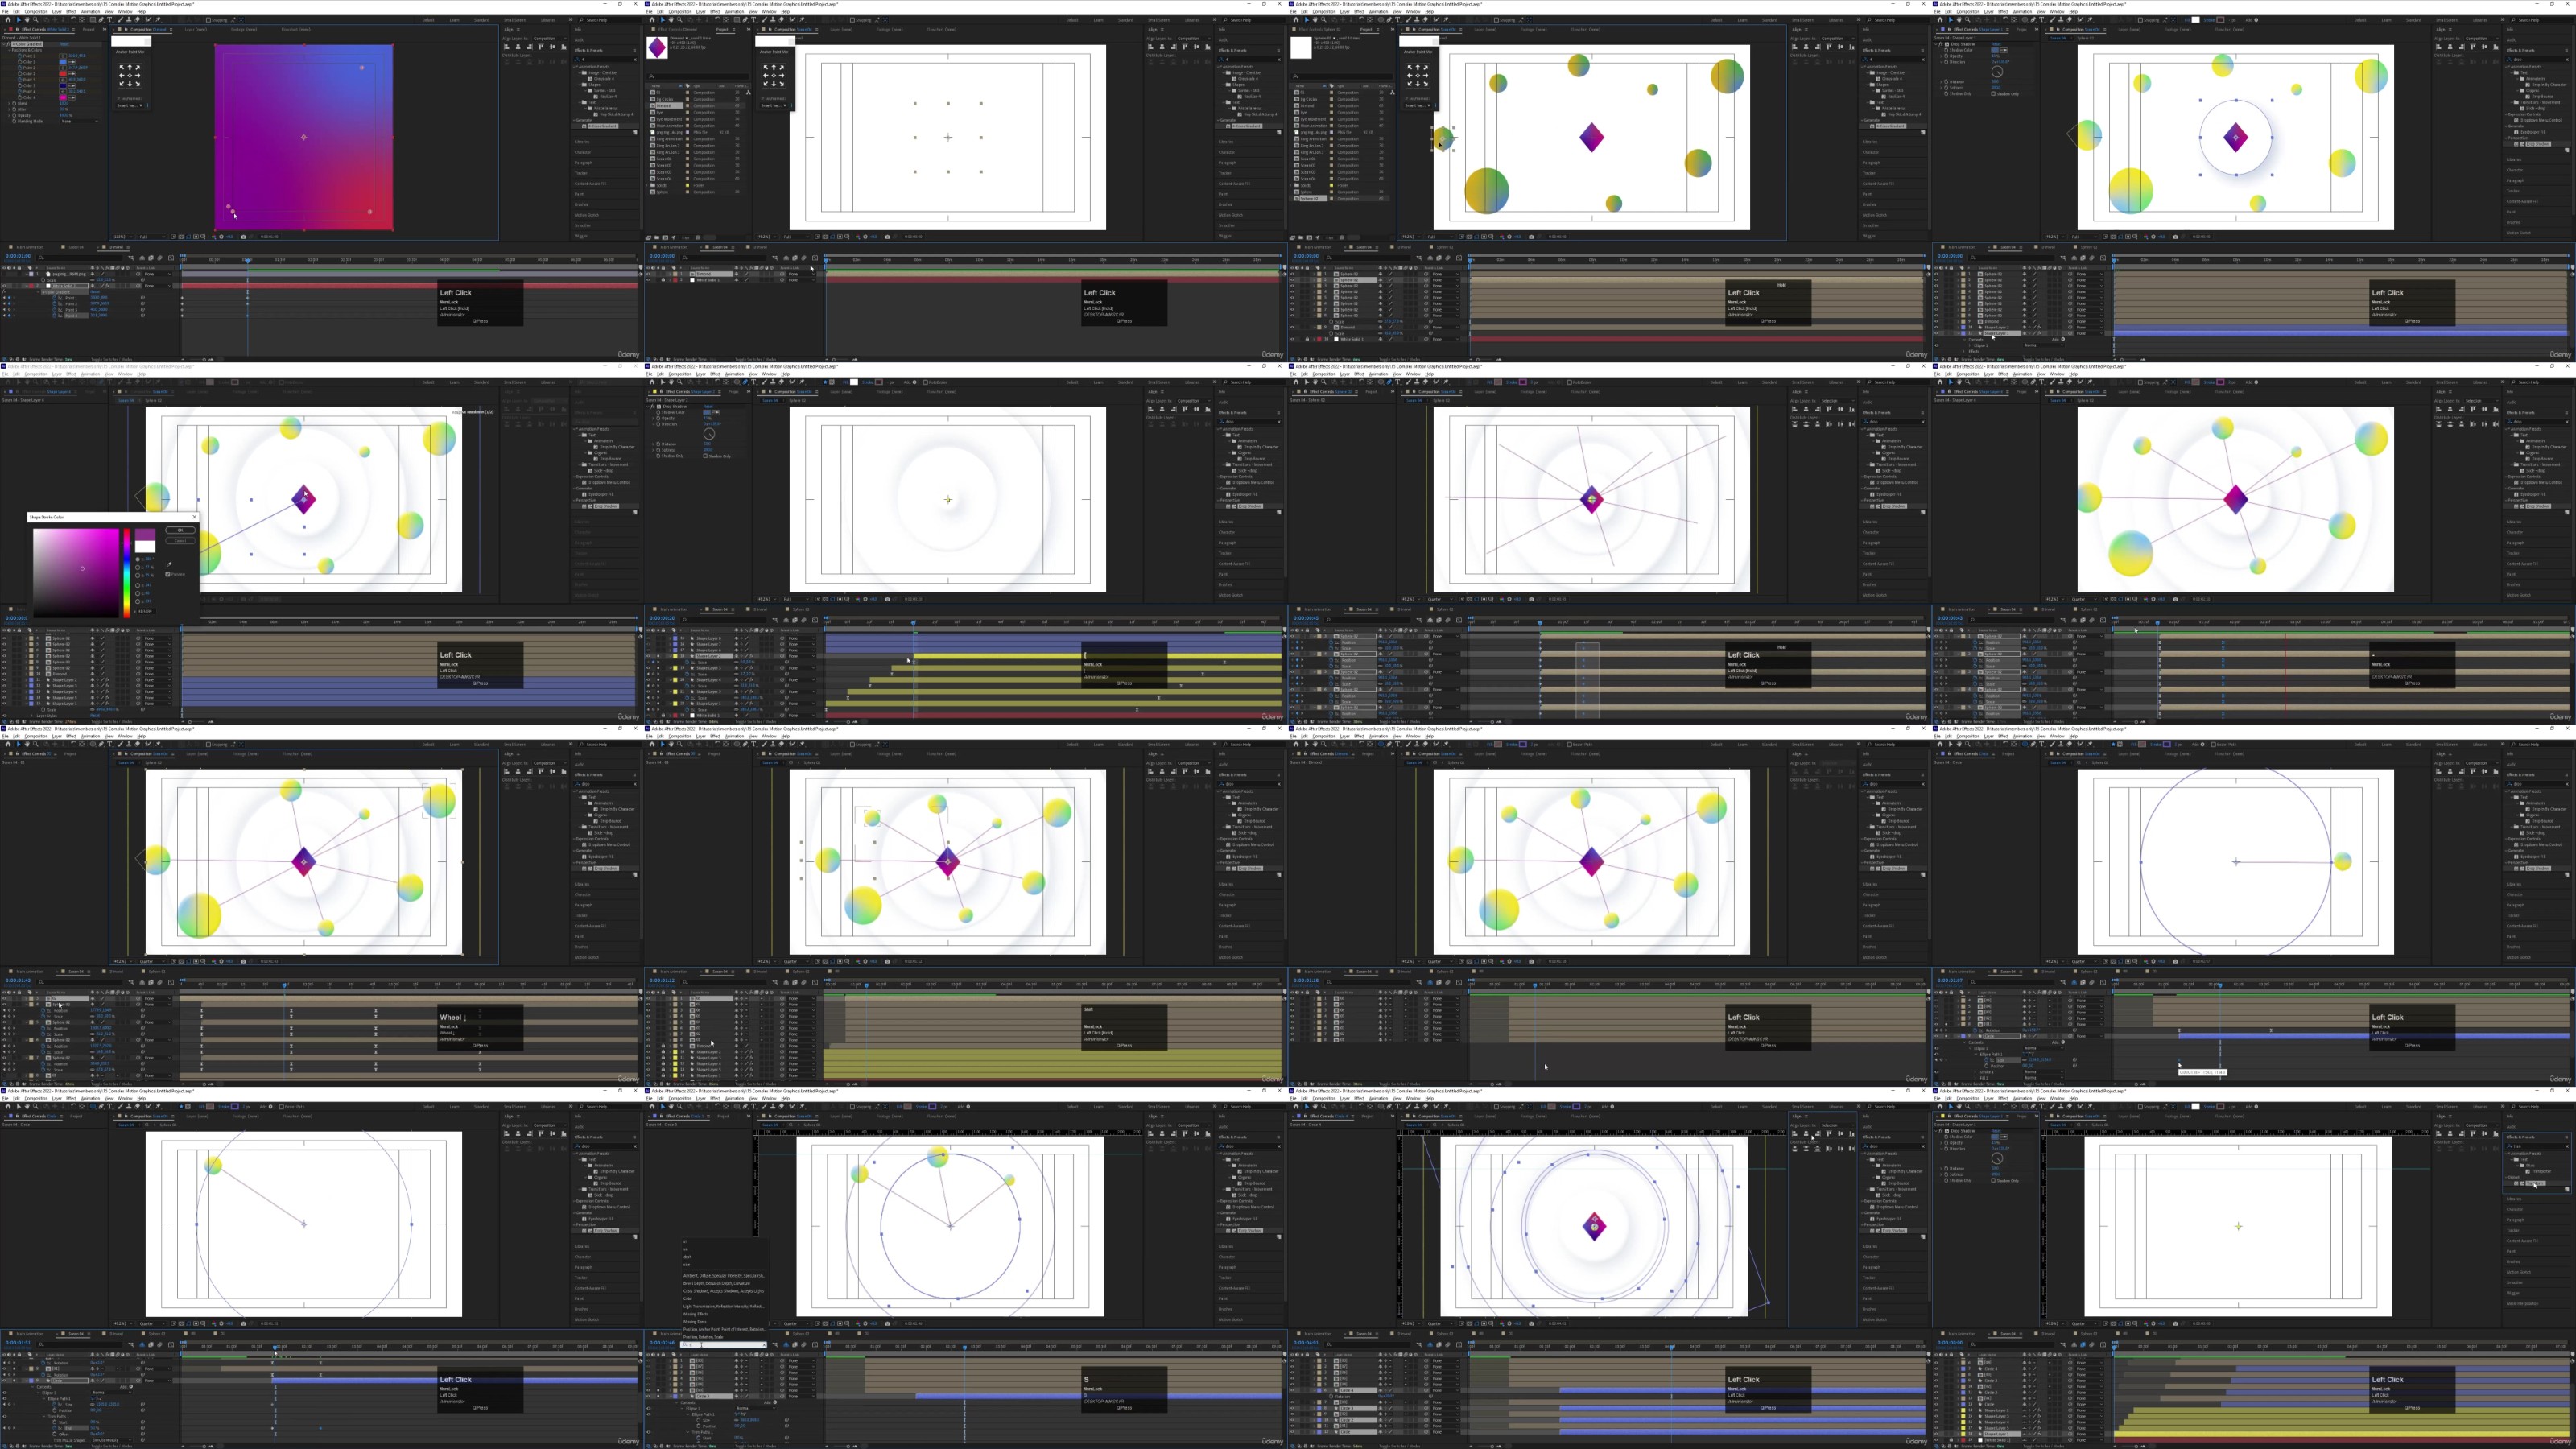Choose Missing Fonts from timeline search suggestions
The height and width of the screenshot is (1449, 2576).
(x=695, y=1322)
